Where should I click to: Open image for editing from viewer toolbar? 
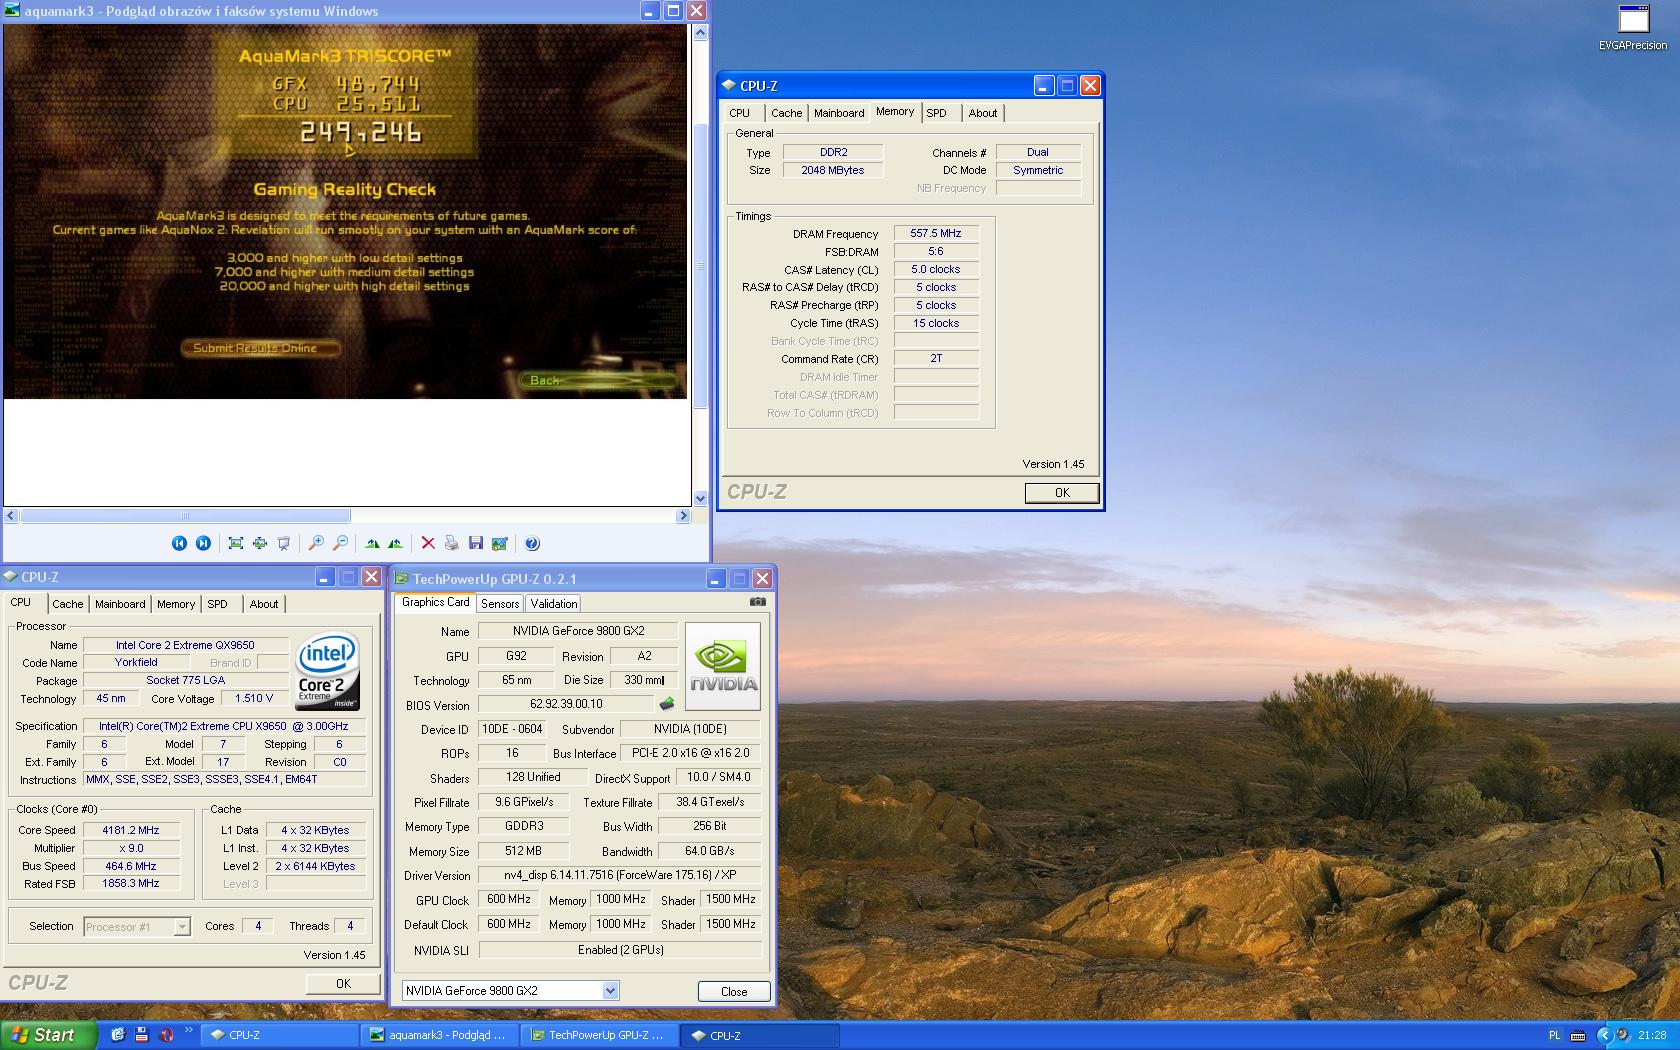point(500,543)
